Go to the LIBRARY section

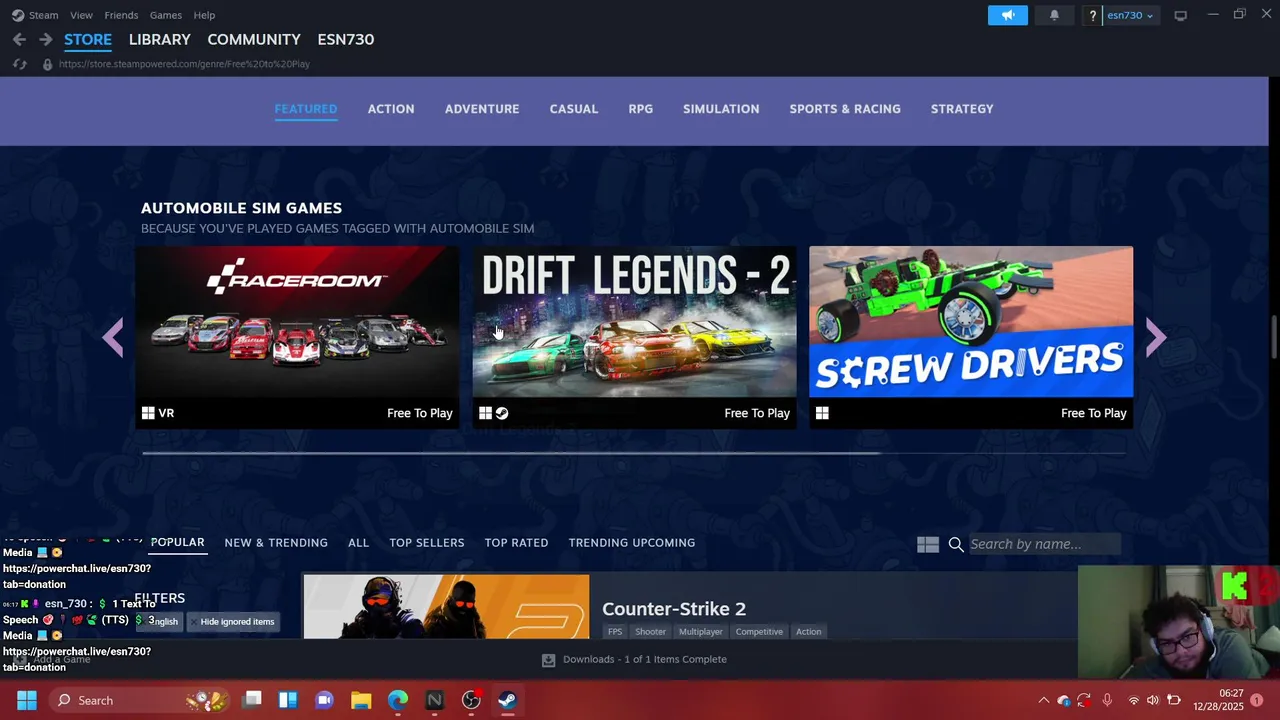(x=159, y=39)
